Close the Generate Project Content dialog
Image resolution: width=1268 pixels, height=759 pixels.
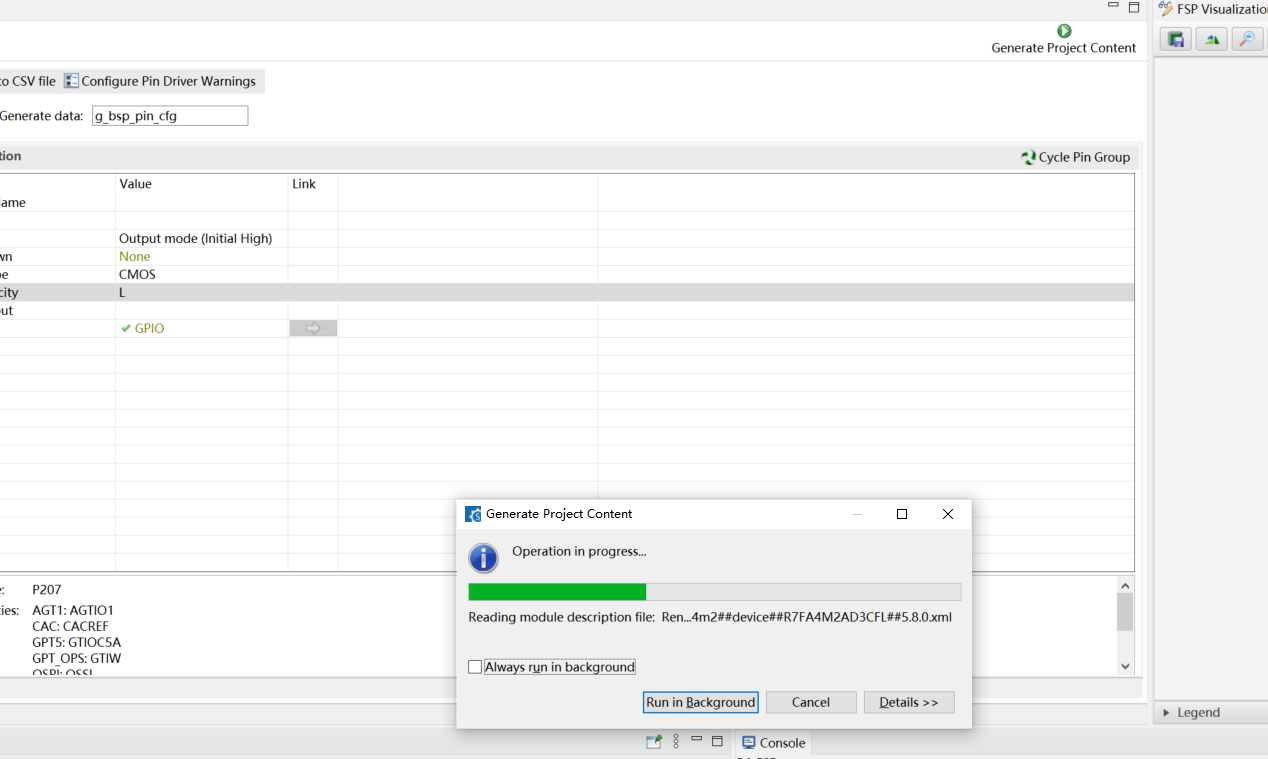948,514
